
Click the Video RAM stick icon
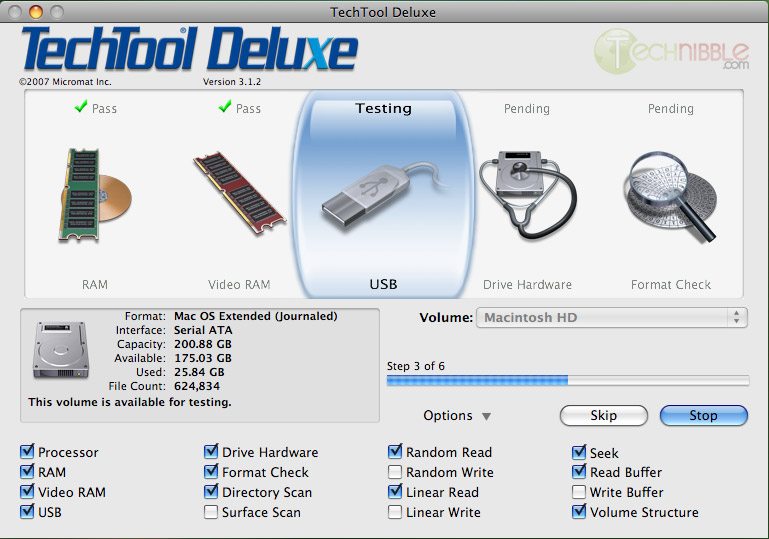(239, 193)
